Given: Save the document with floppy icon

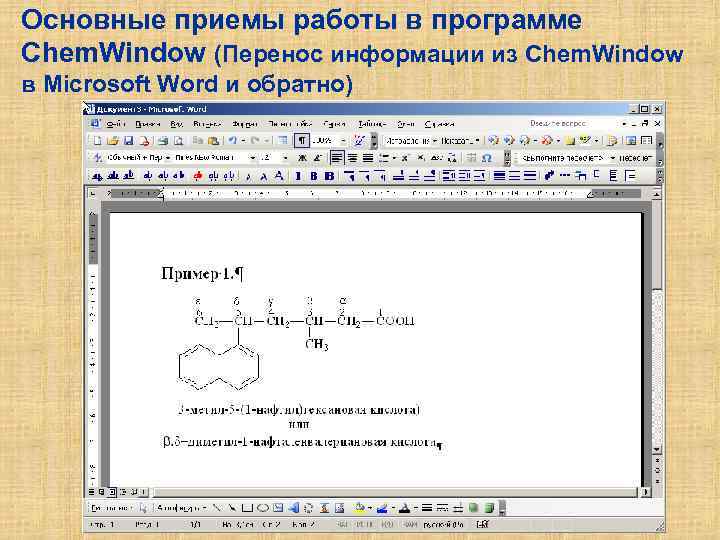Looking at the screenshot, I should click(129, 141).
